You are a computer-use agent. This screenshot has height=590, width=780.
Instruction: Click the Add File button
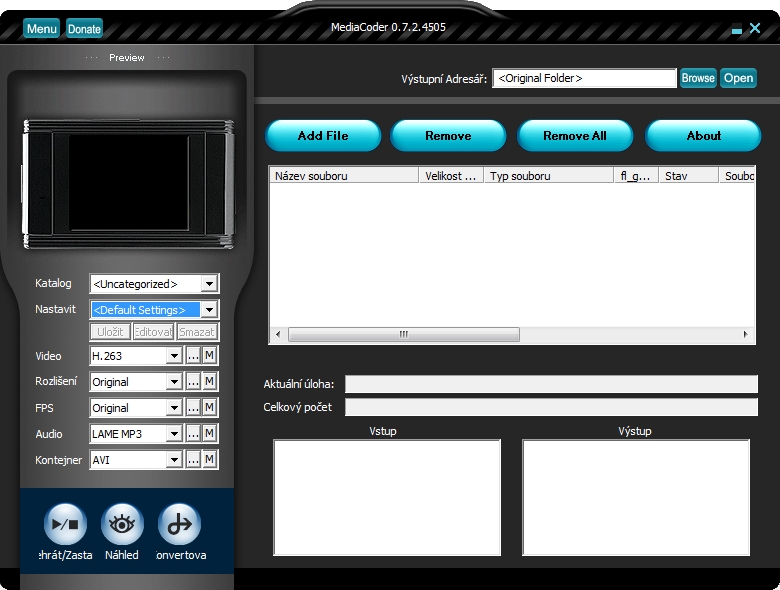323,136
